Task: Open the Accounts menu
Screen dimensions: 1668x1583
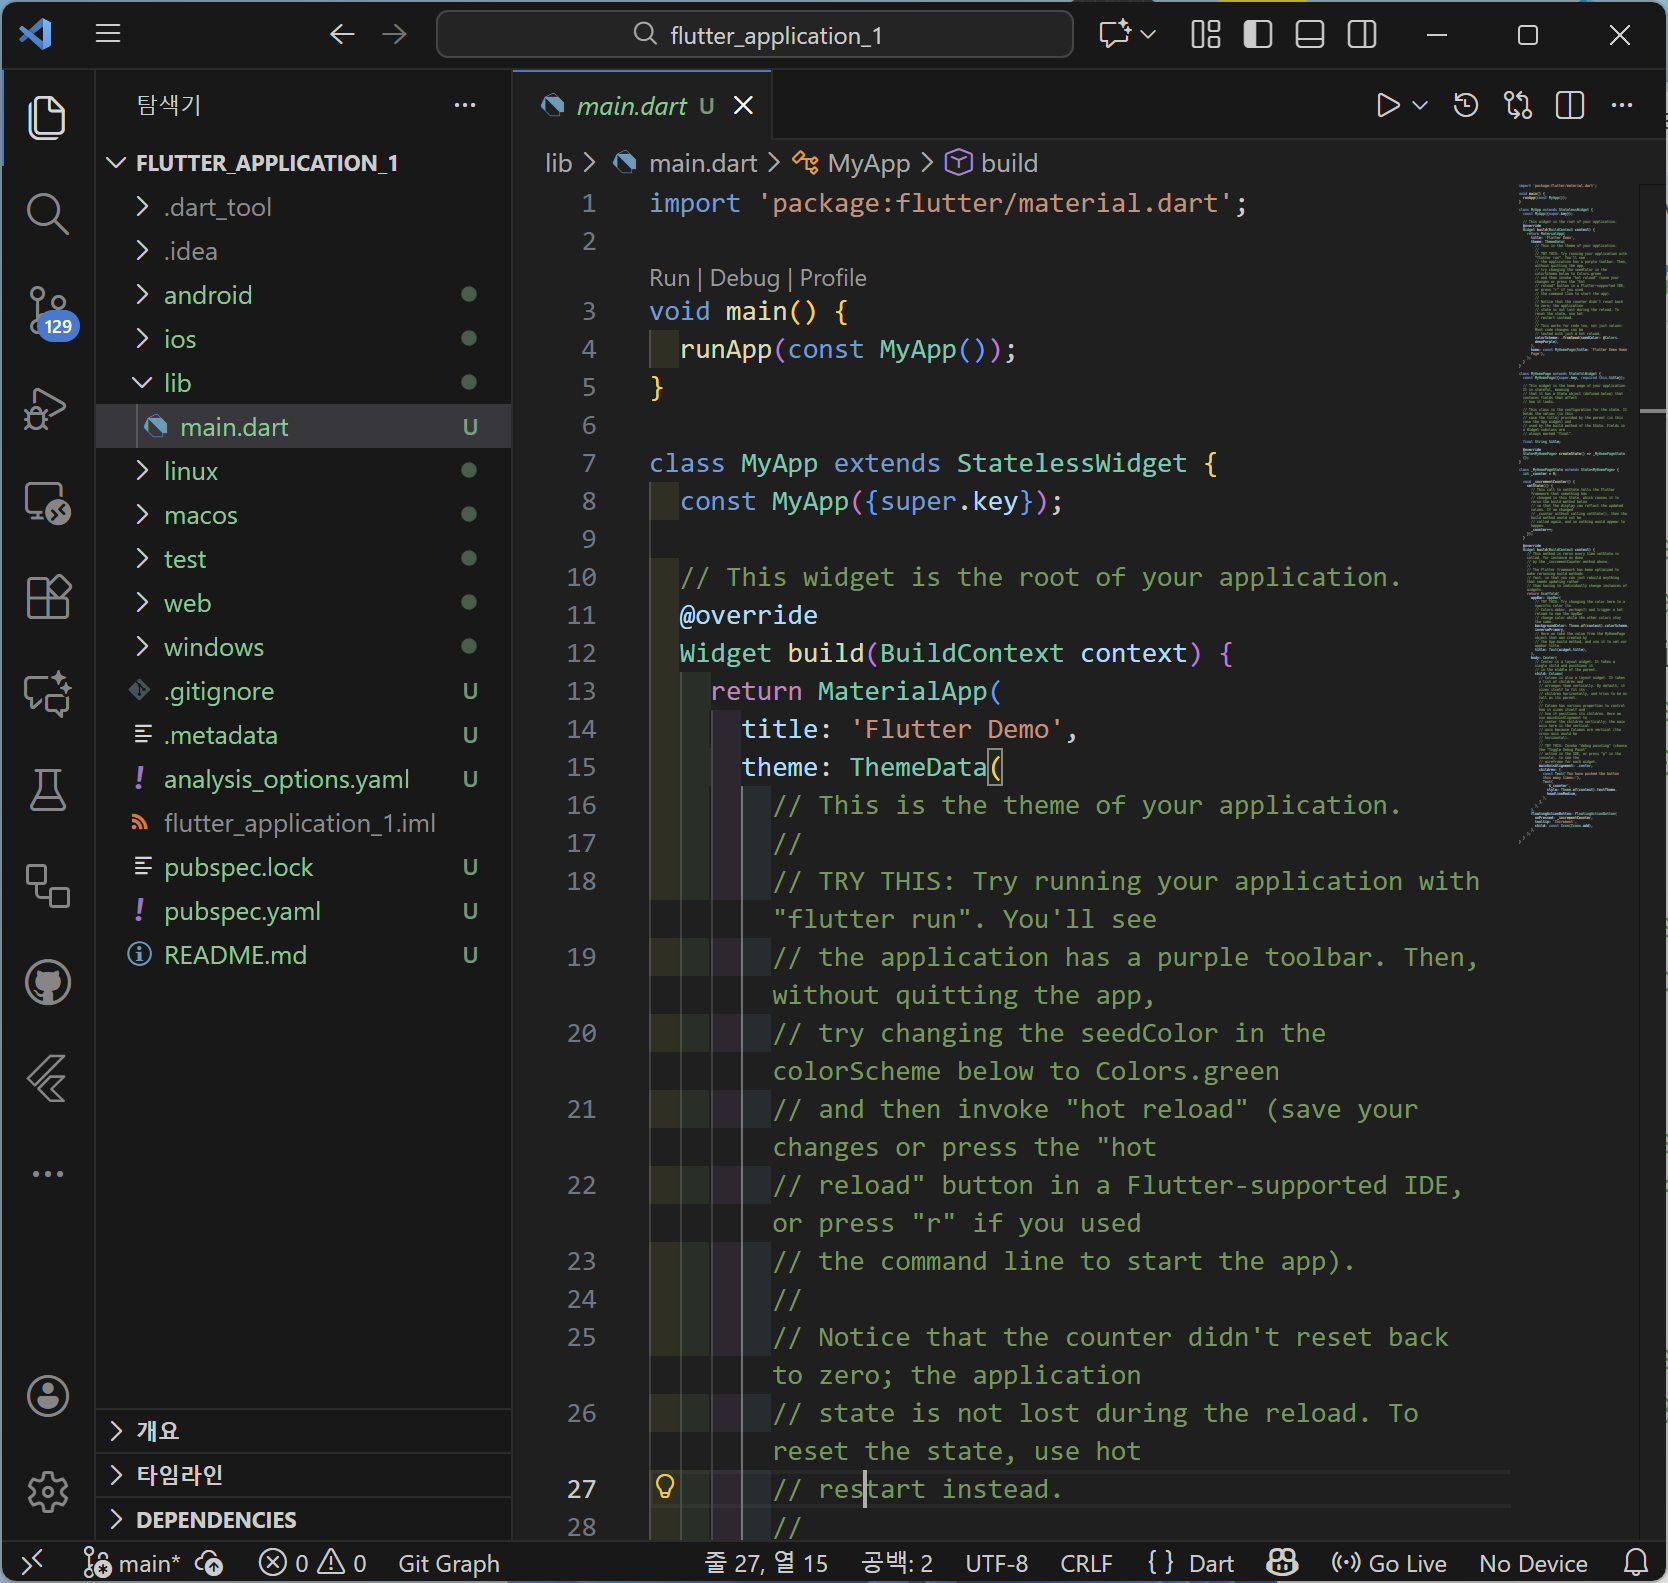Action: pos(47,1396)
